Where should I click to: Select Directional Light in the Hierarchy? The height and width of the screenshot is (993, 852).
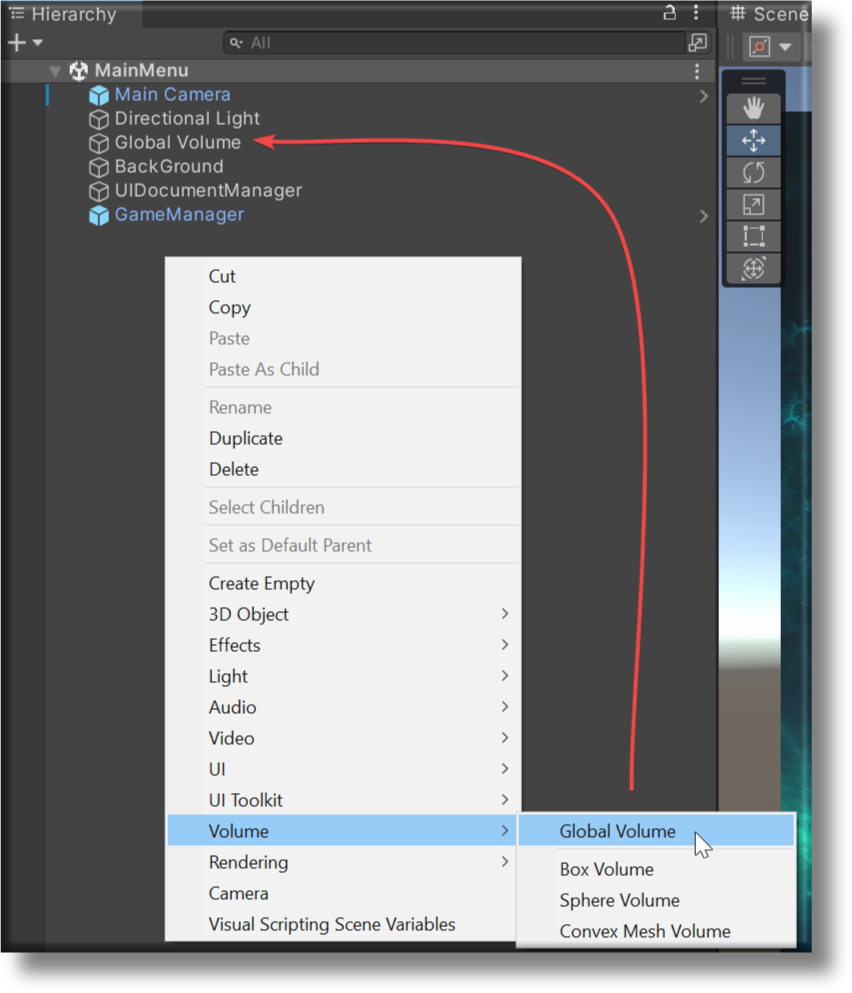point(186,118)
